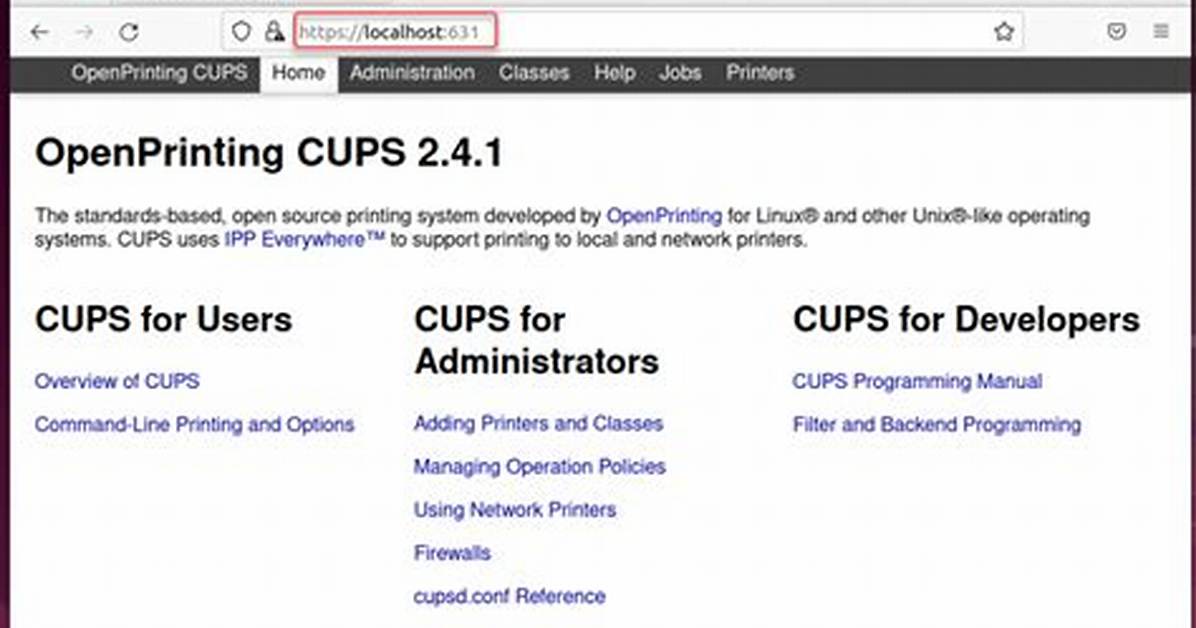Open the shield tracking protection icon
Viewport: 1196px width, 628px height.
coord(241,31)
